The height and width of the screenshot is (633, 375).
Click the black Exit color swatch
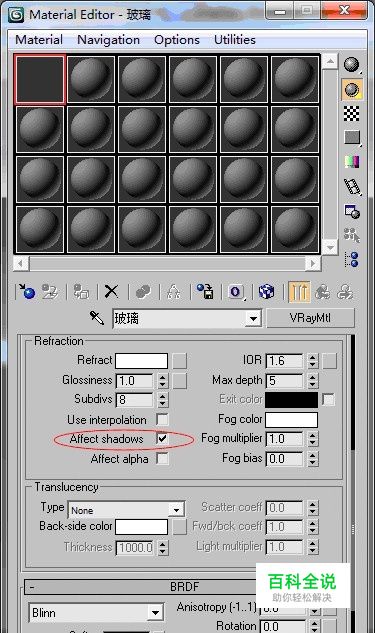(291, 400)
